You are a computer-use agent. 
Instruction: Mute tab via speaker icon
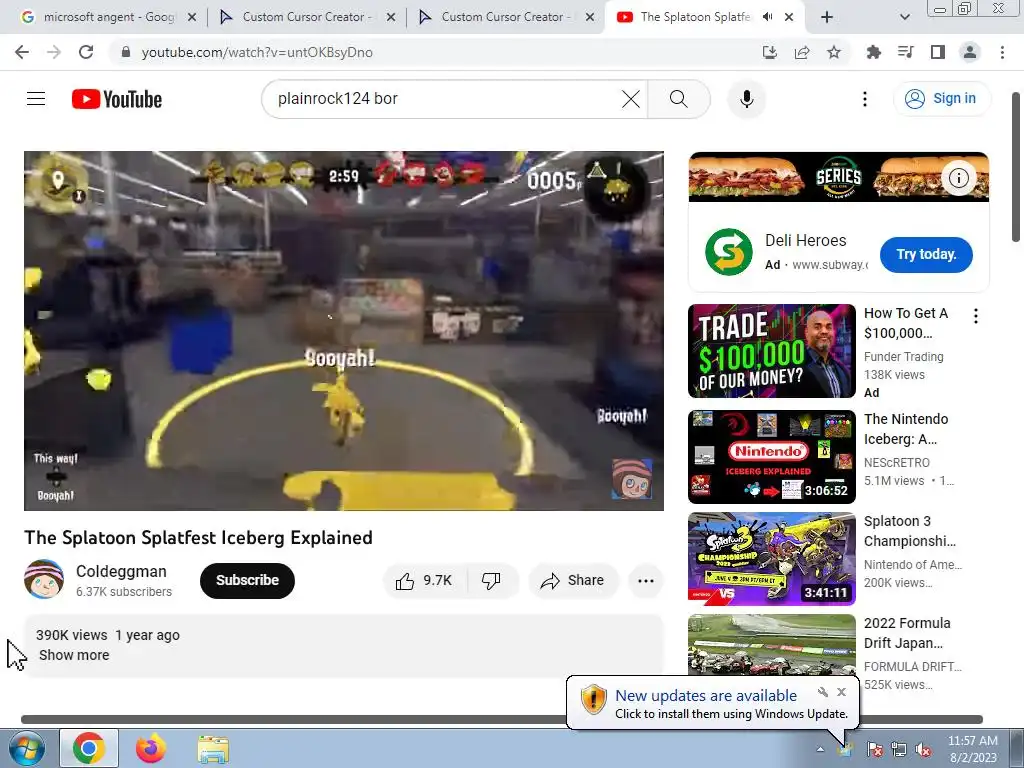[x=767, y=17]
